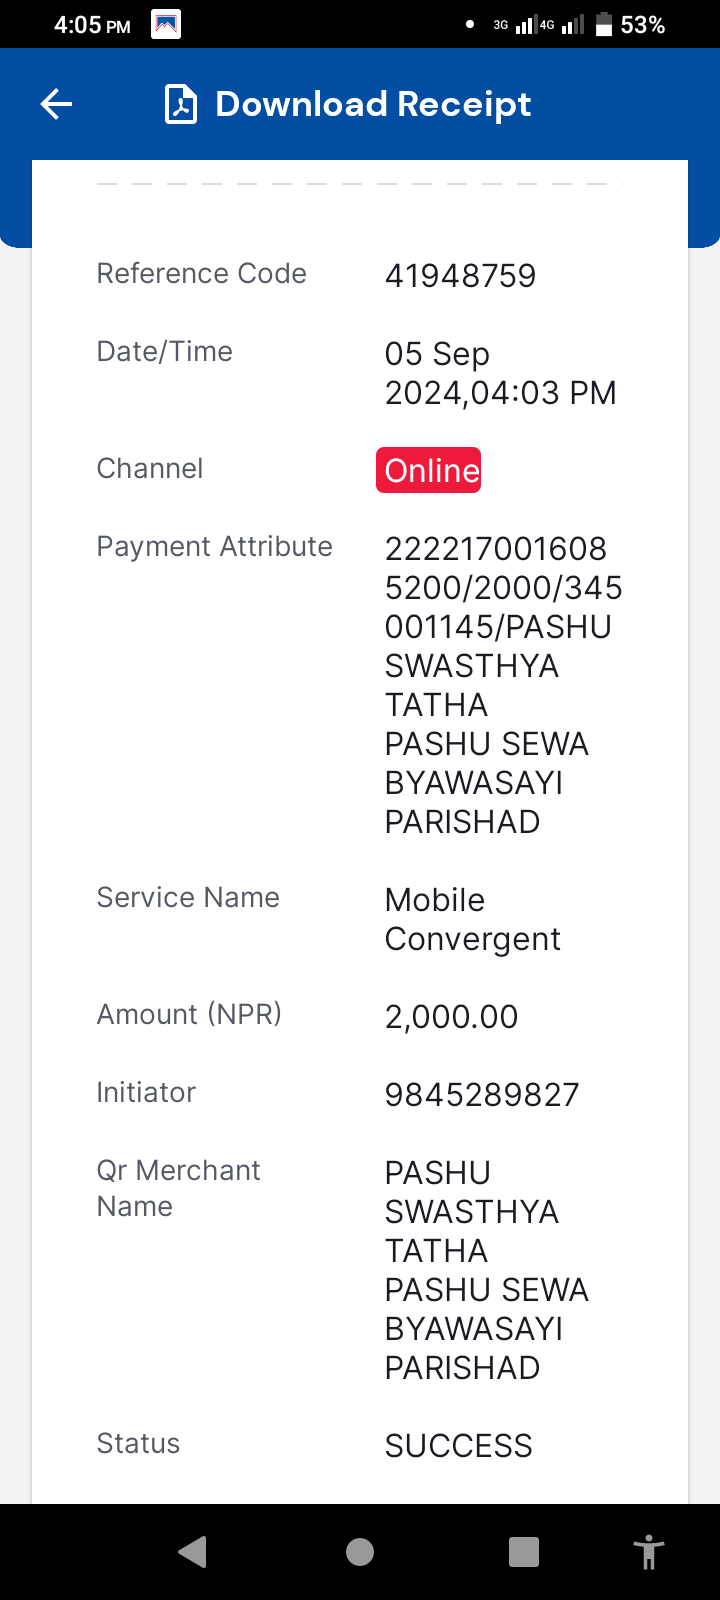Tap the 4:05 PM clock in status bar
Viewport: 720px width, 1600px height.
(92, 25)
